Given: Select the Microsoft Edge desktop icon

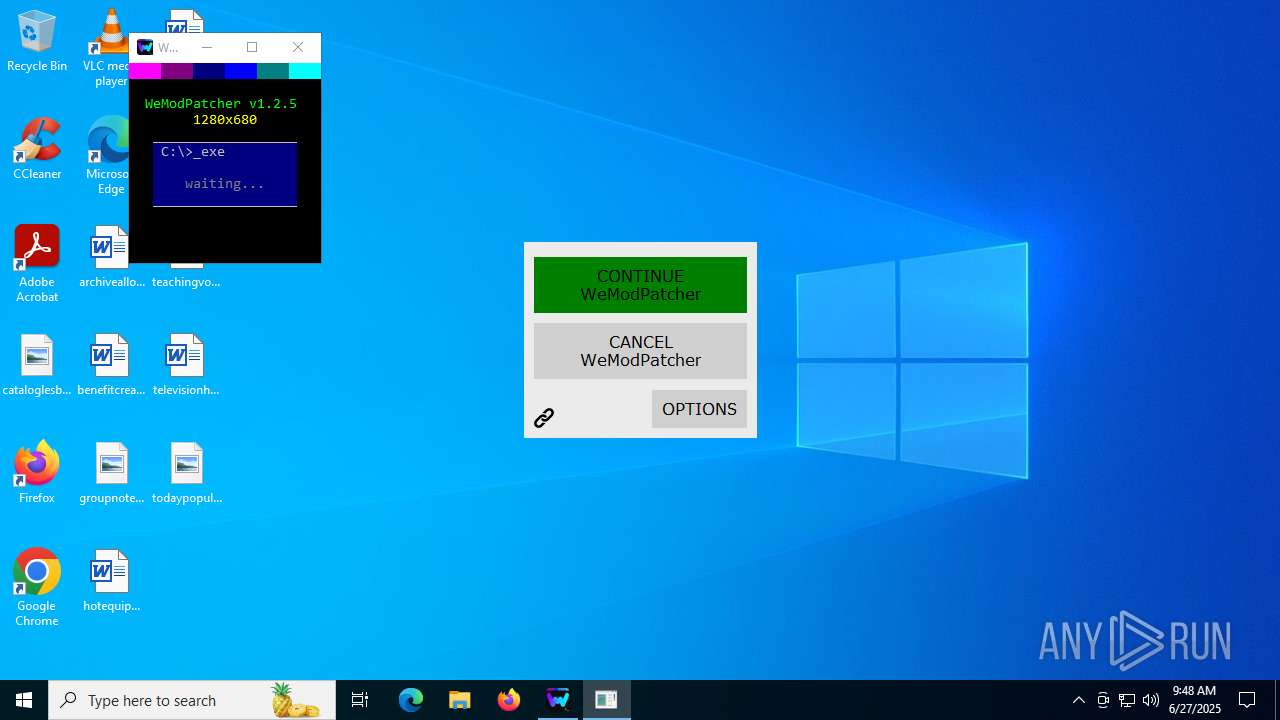Looking at the screenshot, I should [108, 156].
